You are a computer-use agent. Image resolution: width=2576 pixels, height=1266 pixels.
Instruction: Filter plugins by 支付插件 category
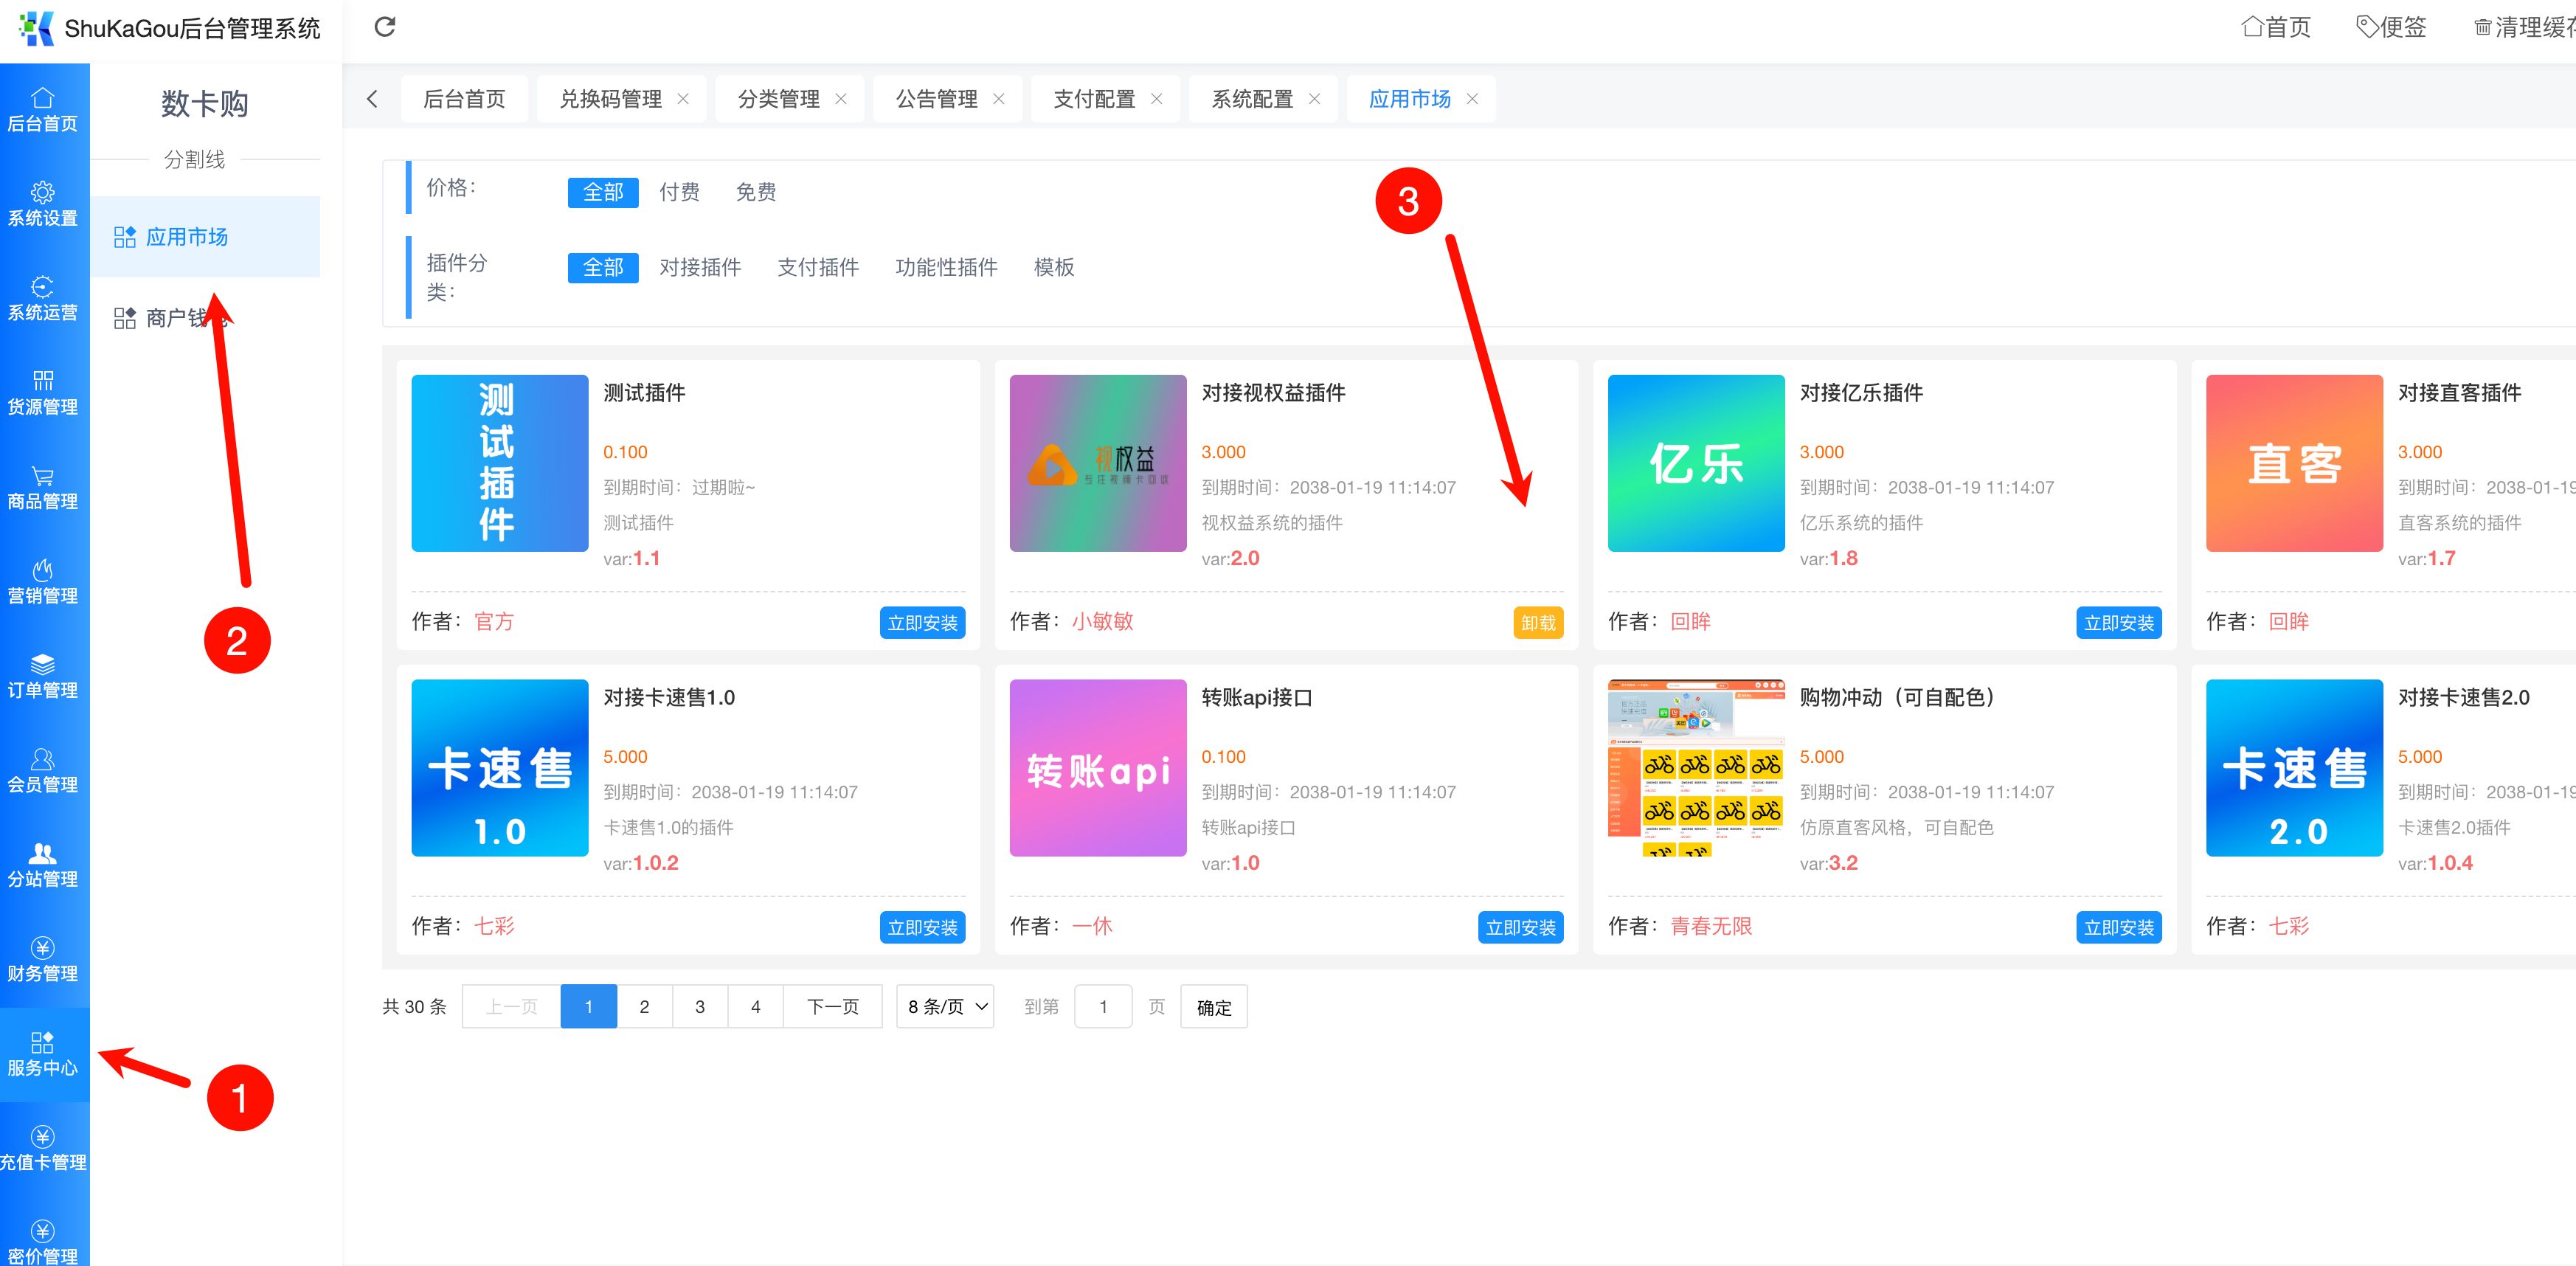coord(818,267)
